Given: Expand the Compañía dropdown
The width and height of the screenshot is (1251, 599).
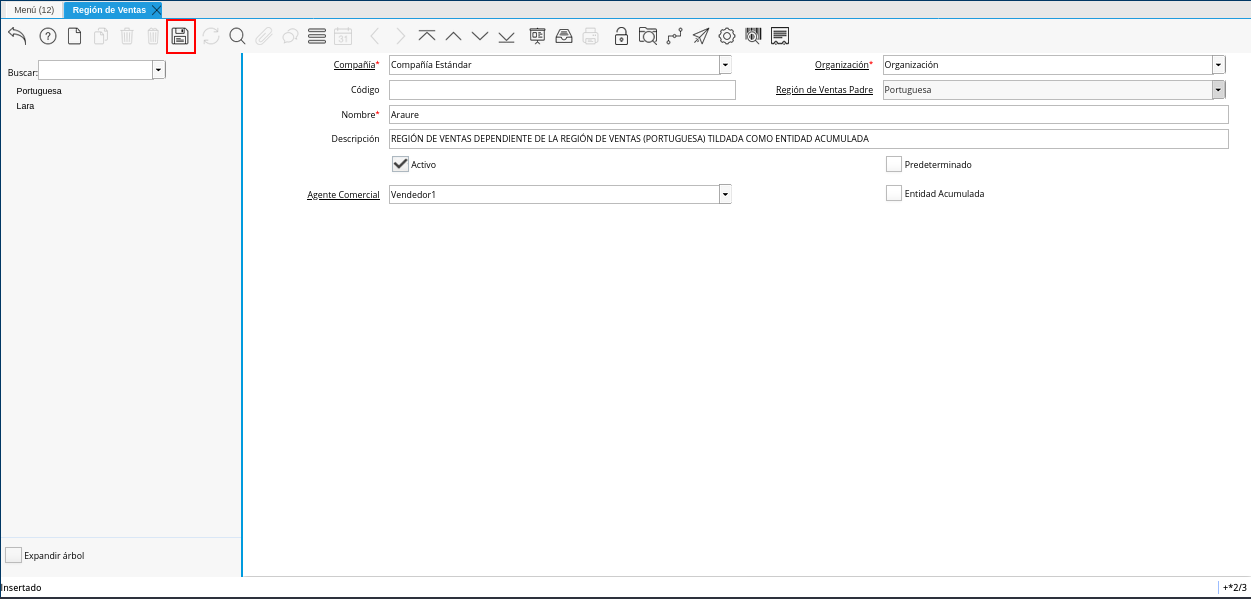Looking at the screenshot, I should click(725, 65).
